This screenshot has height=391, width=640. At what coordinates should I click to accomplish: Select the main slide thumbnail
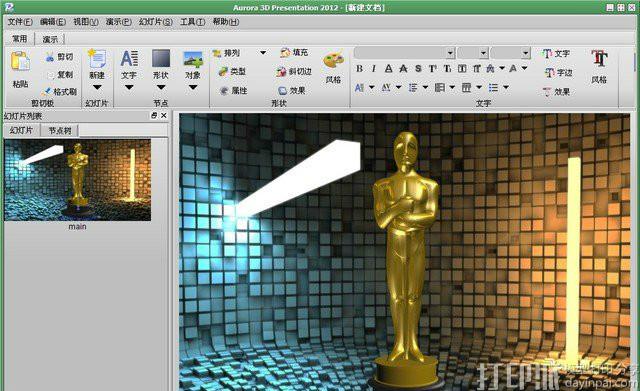coord(78,180)
